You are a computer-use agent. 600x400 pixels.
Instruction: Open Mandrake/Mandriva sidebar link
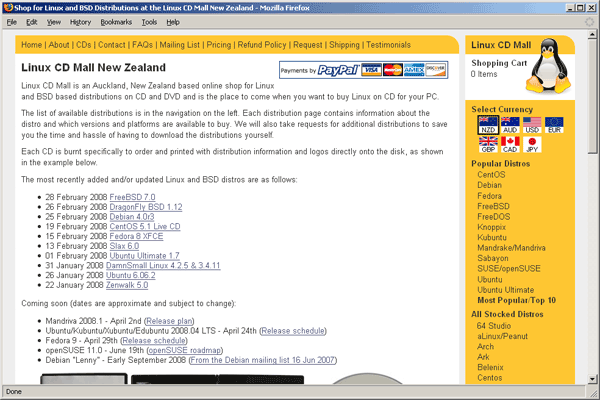pyautogui.click(x=511, y=248)
